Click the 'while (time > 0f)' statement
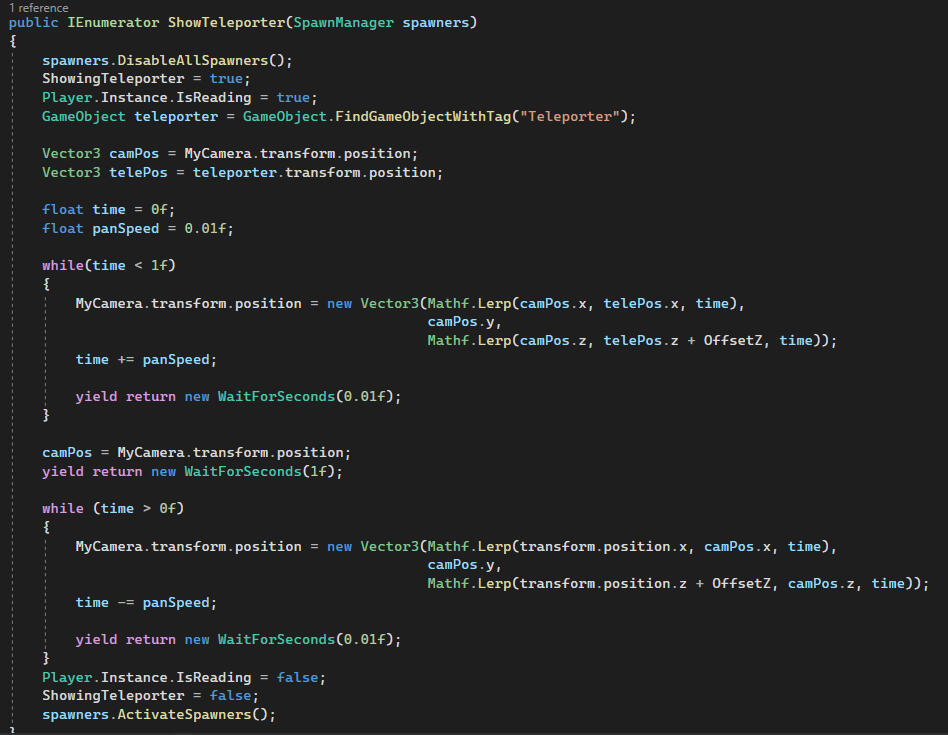 click(x=113, y=508)
